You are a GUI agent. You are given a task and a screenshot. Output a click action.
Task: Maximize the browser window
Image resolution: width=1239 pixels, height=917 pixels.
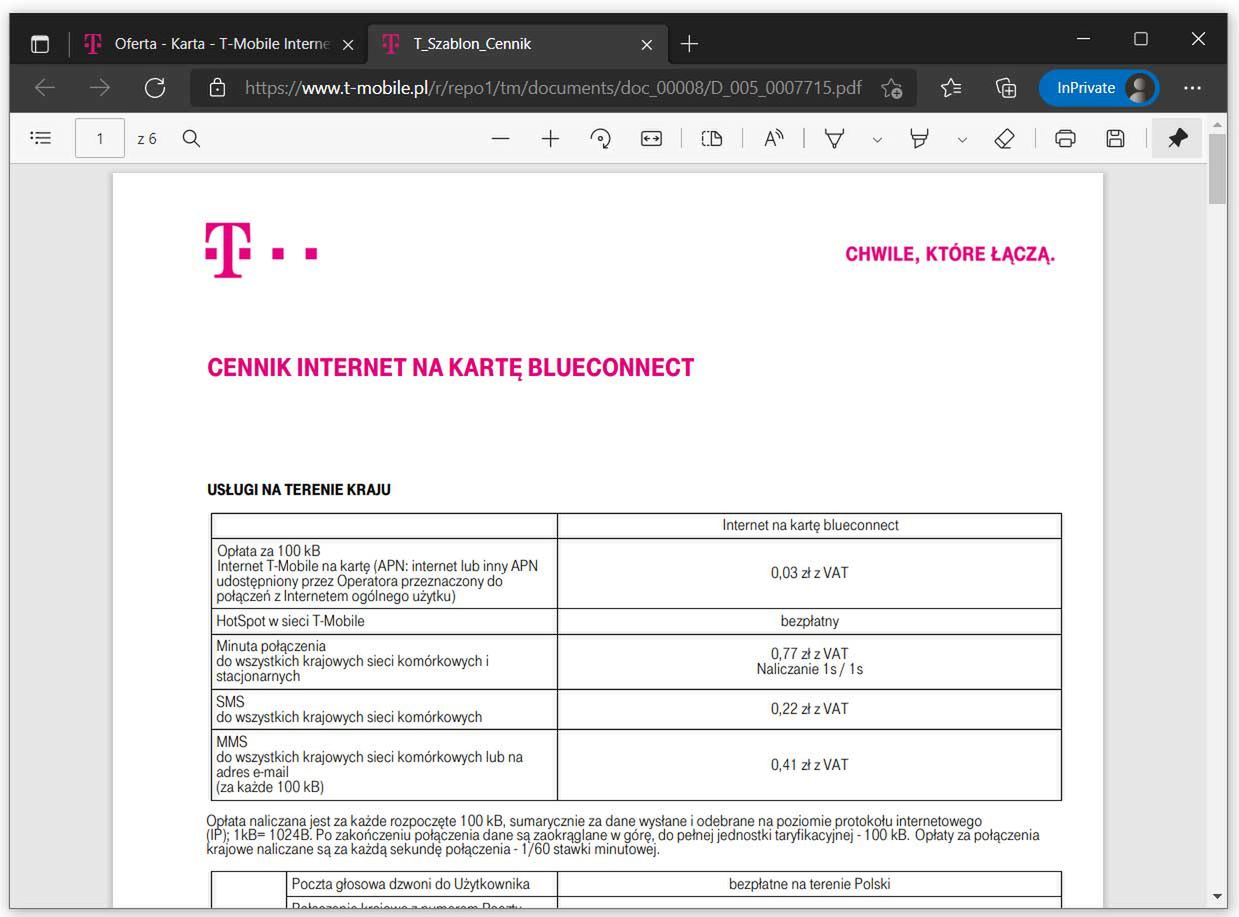pos(1141,39)
